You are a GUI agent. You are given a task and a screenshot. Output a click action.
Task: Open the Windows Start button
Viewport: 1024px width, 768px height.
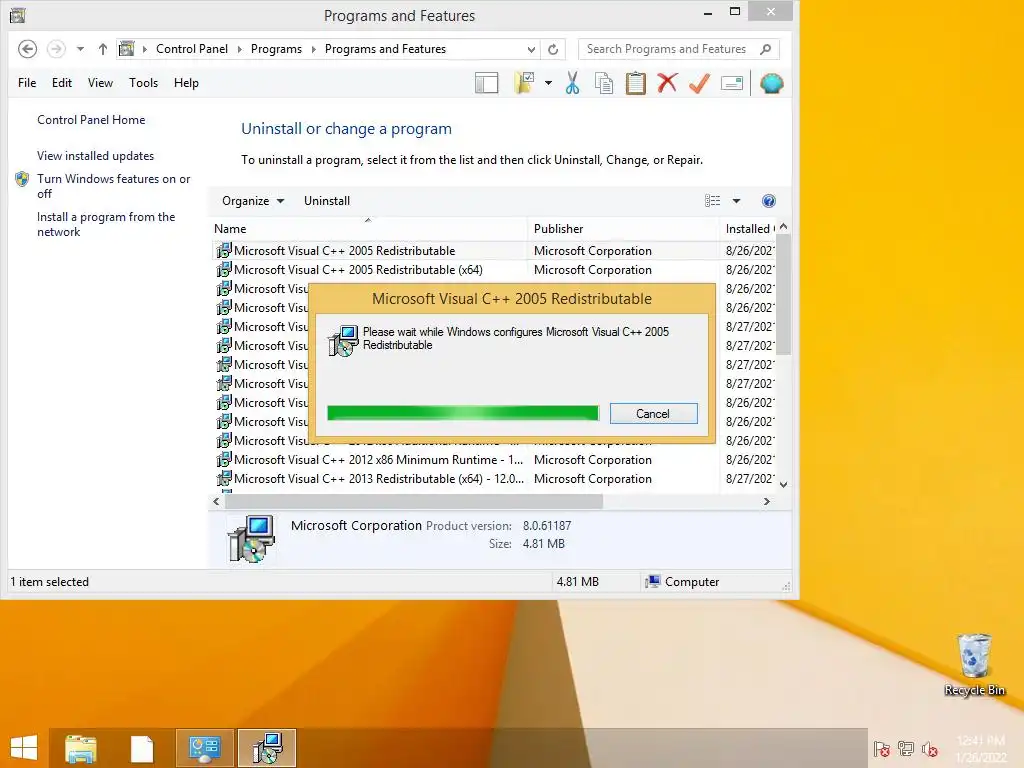[x=24, y=748]
